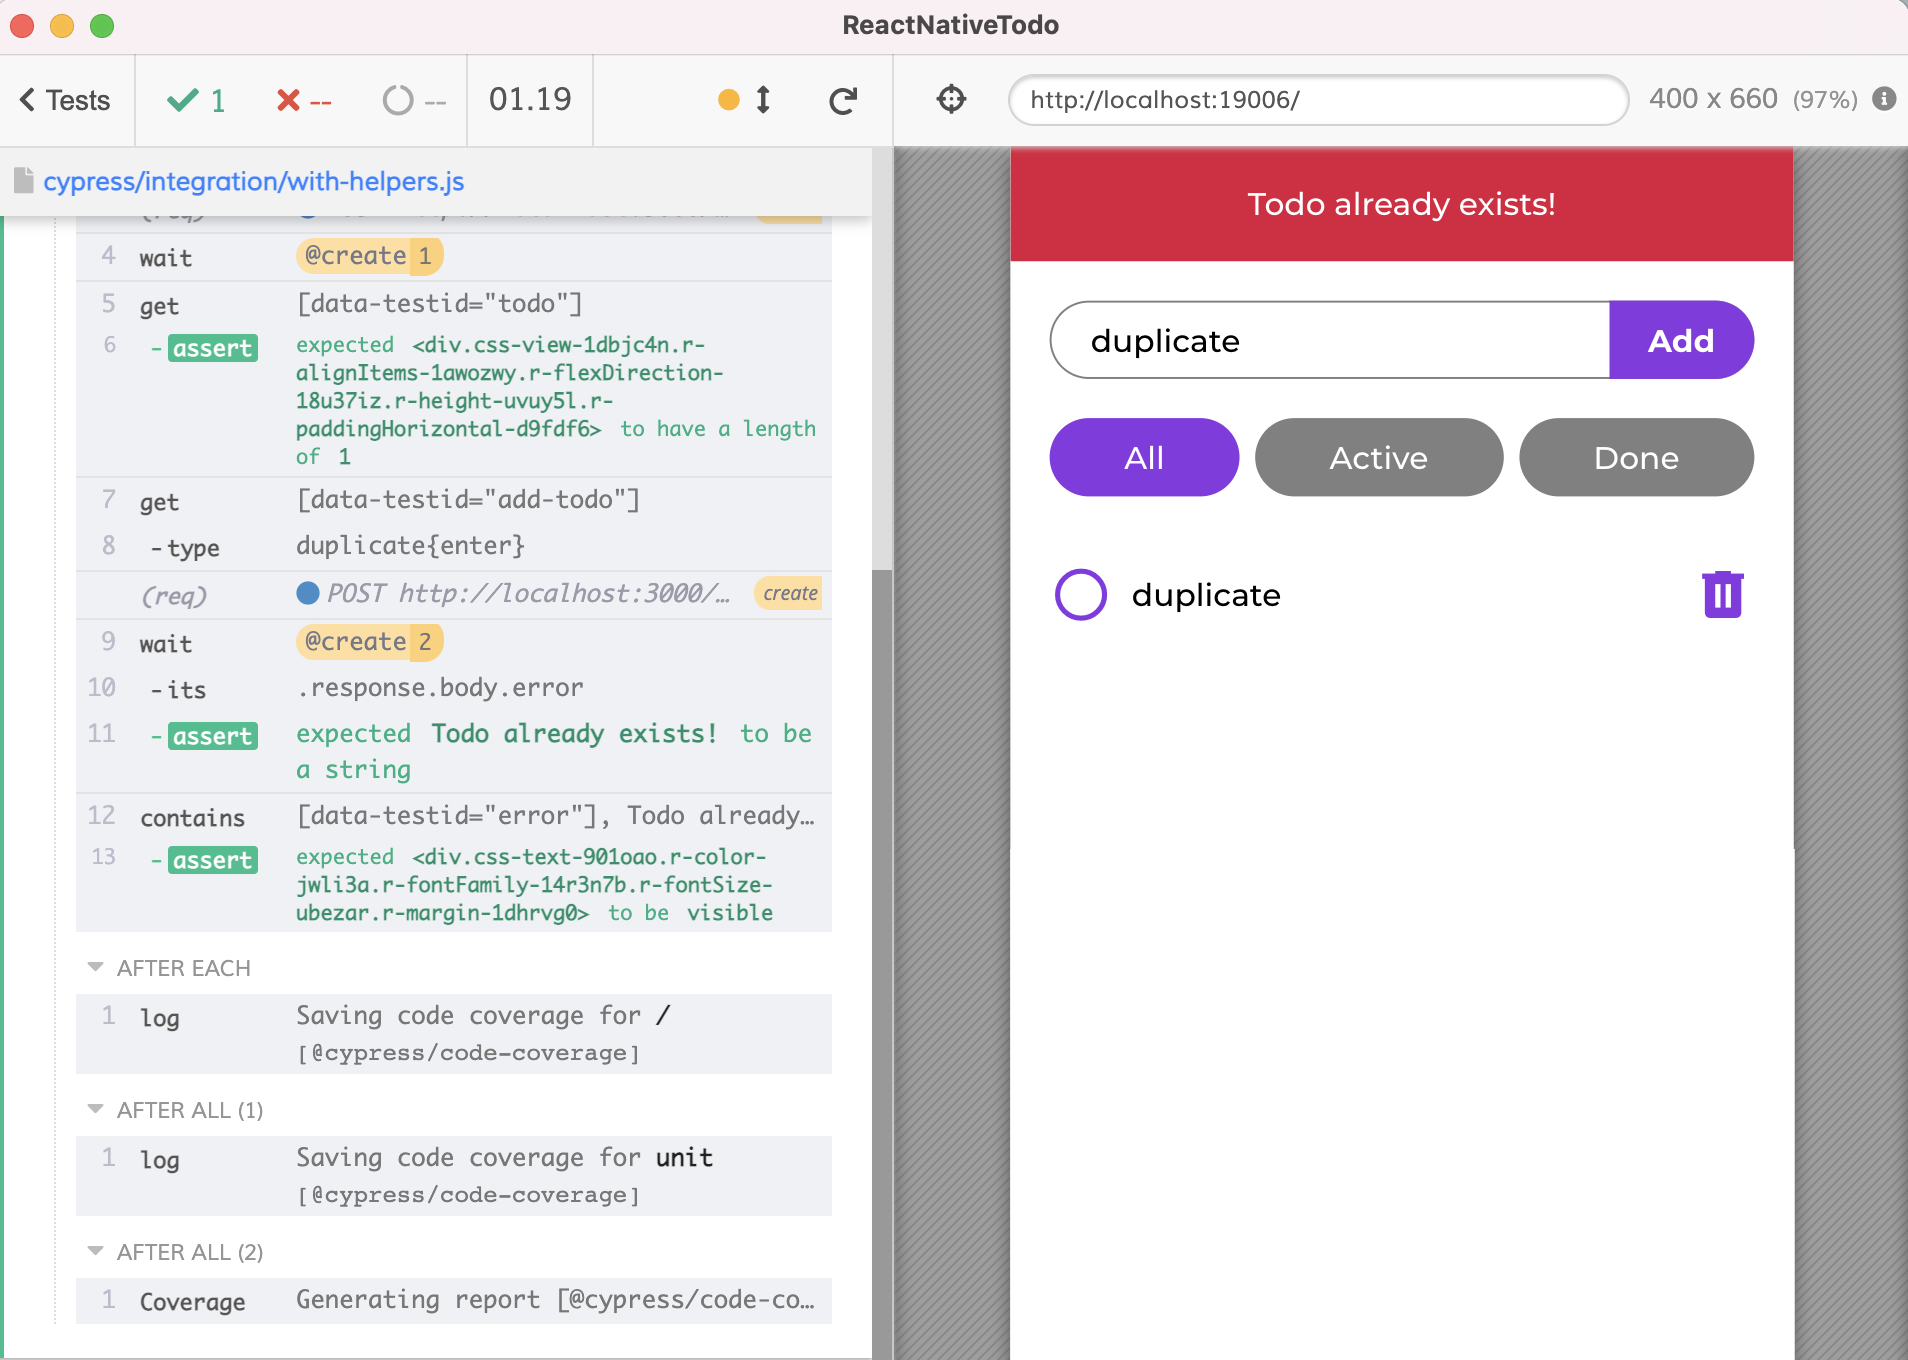Collapse the AFTER EACH hook
Image resolution: width=1908 pixels, height=1360 pixels.
tap(169, 968)
